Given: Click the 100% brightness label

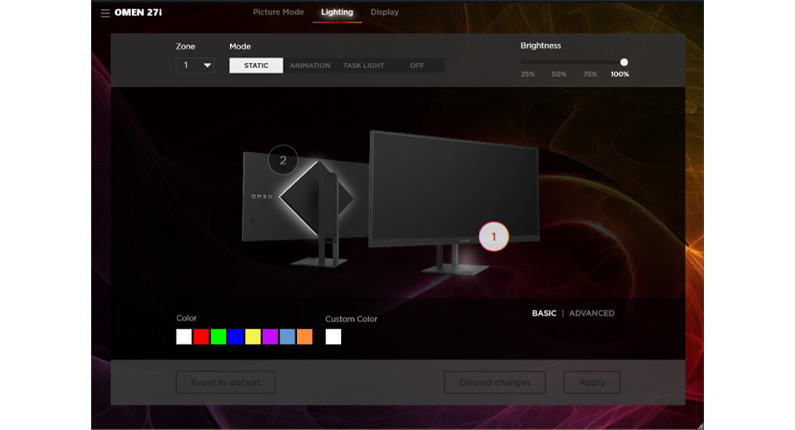Looking at the screenshot, I should point(620,74).
